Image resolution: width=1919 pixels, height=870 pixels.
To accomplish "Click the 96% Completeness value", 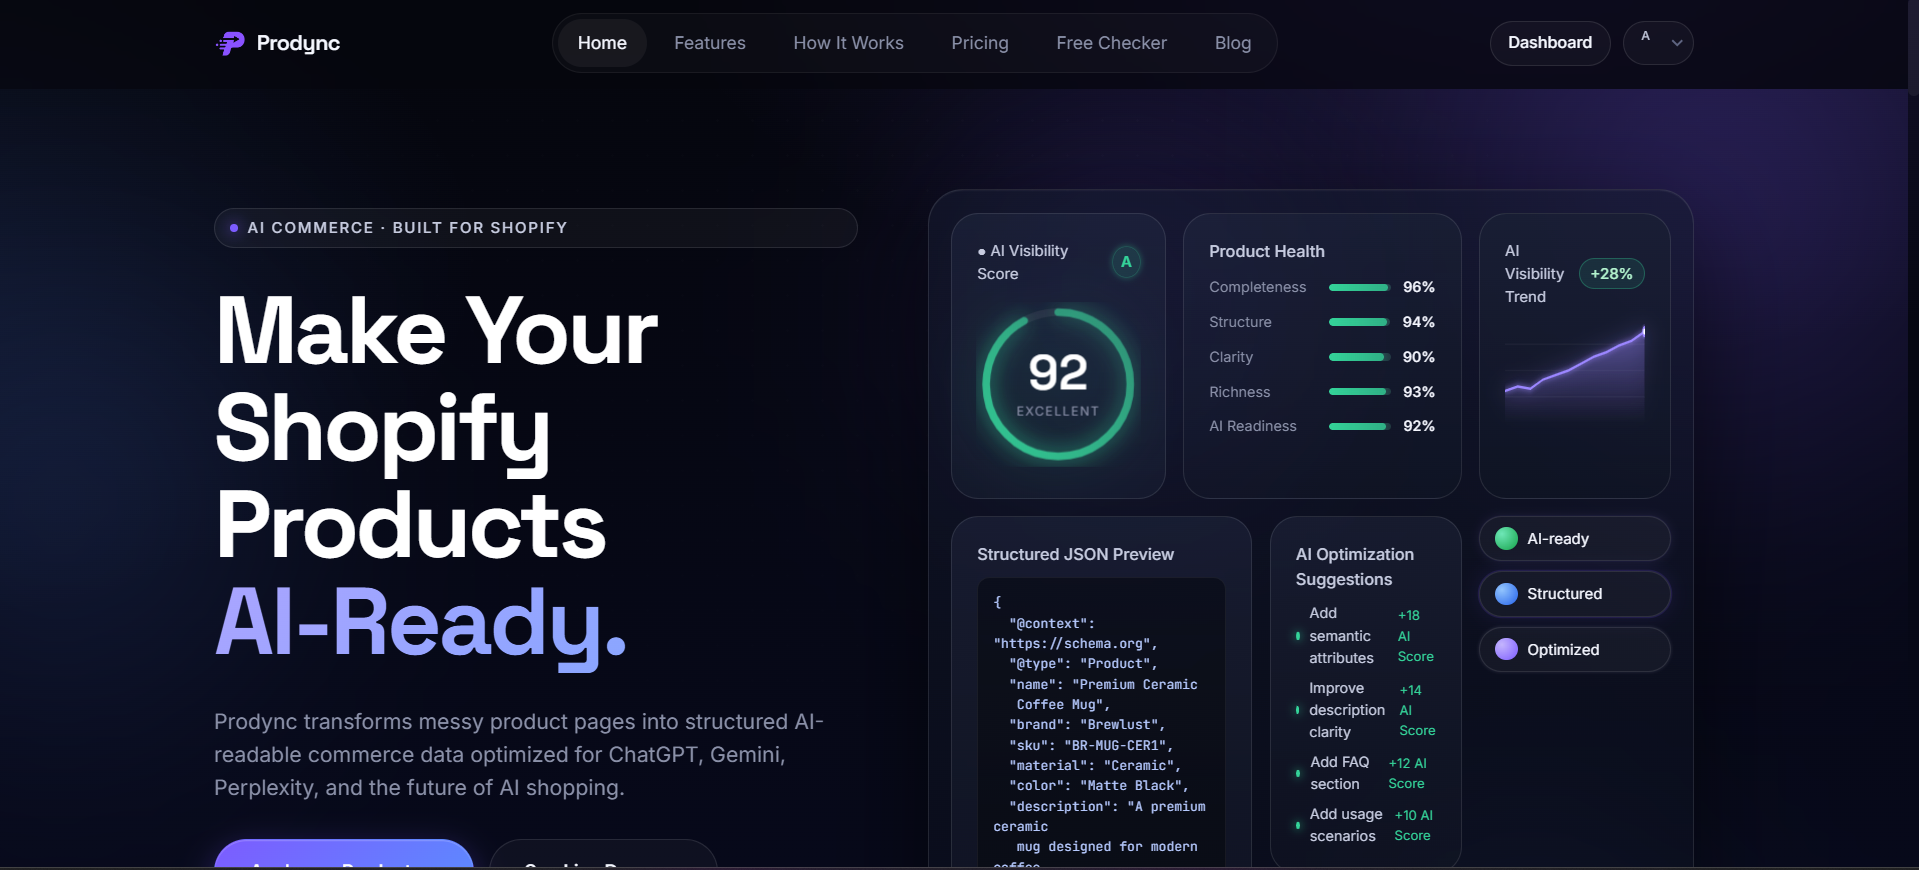I will click(1419, 287).
